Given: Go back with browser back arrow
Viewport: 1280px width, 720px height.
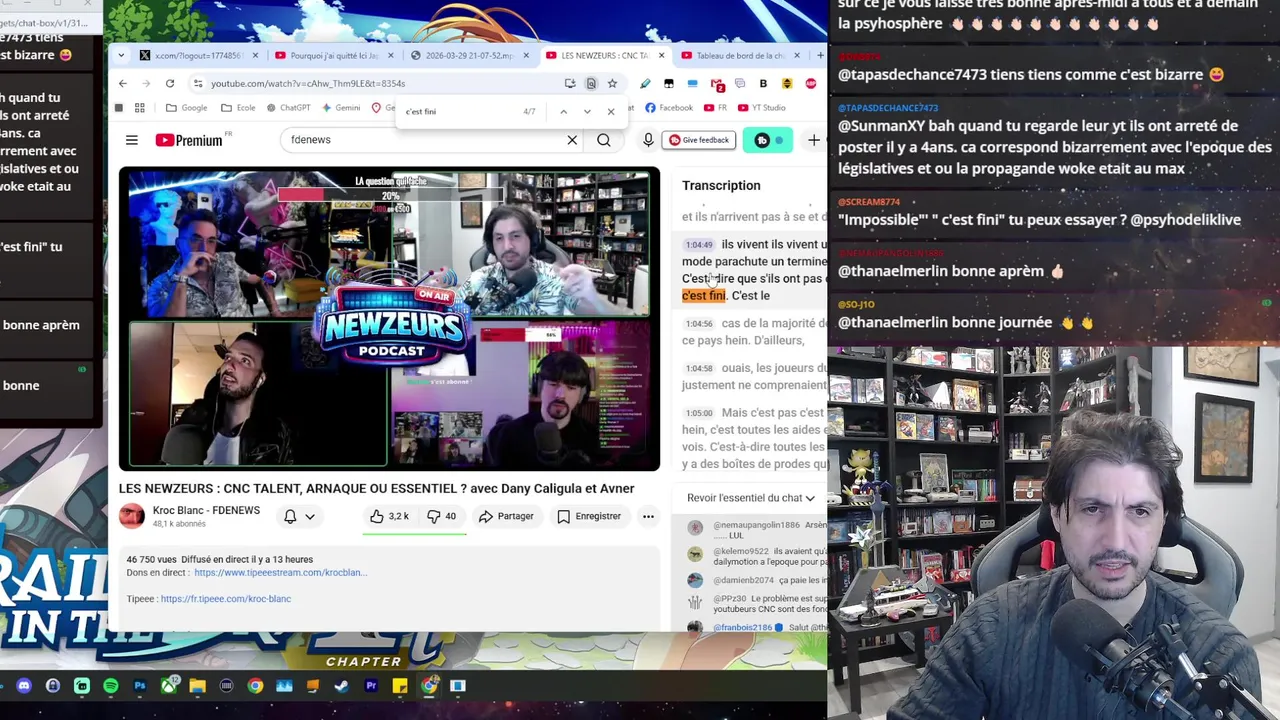Looking at the screenshot, I should tap(123, 84).
